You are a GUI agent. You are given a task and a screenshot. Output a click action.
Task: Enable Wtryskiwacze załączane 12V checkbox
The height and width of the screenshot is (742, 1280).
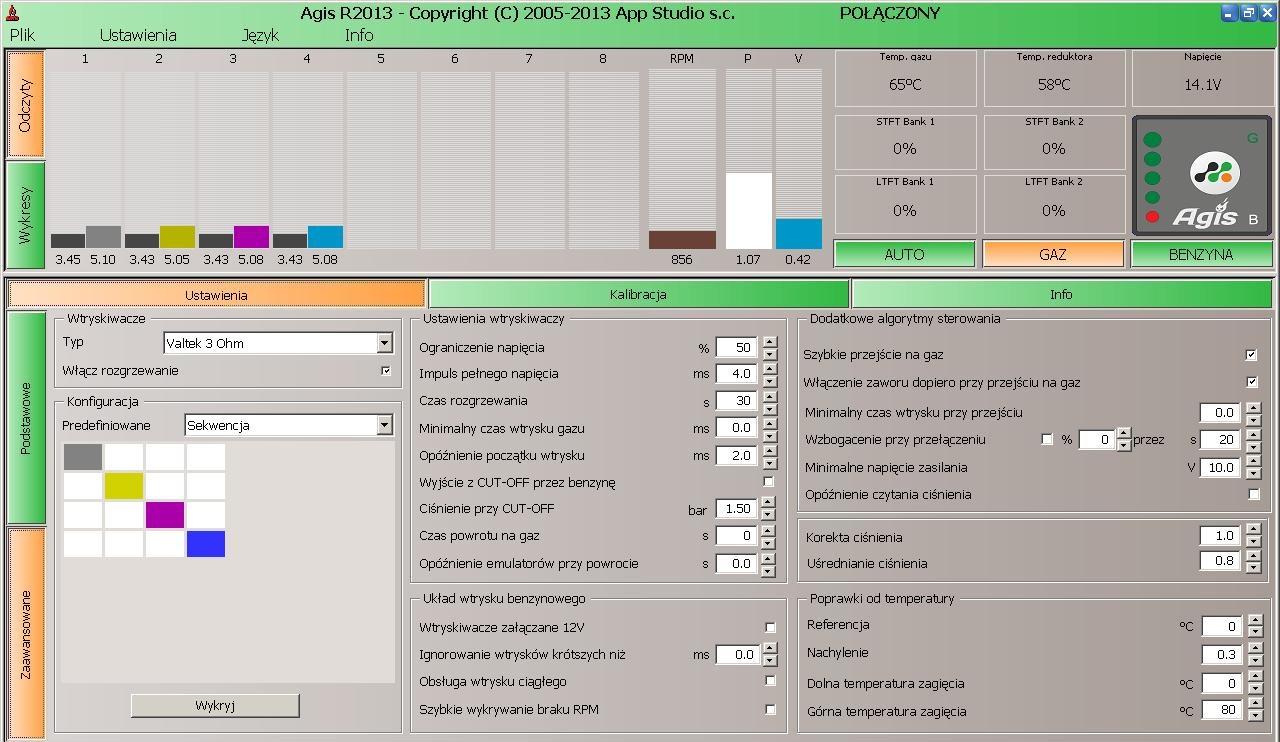(770, 627)
